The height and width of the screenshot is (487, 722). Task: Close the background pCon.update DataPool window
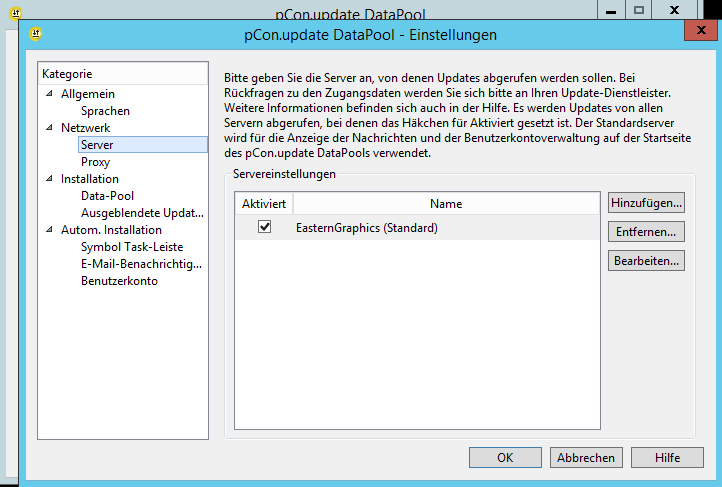click(x=675, y=10)
